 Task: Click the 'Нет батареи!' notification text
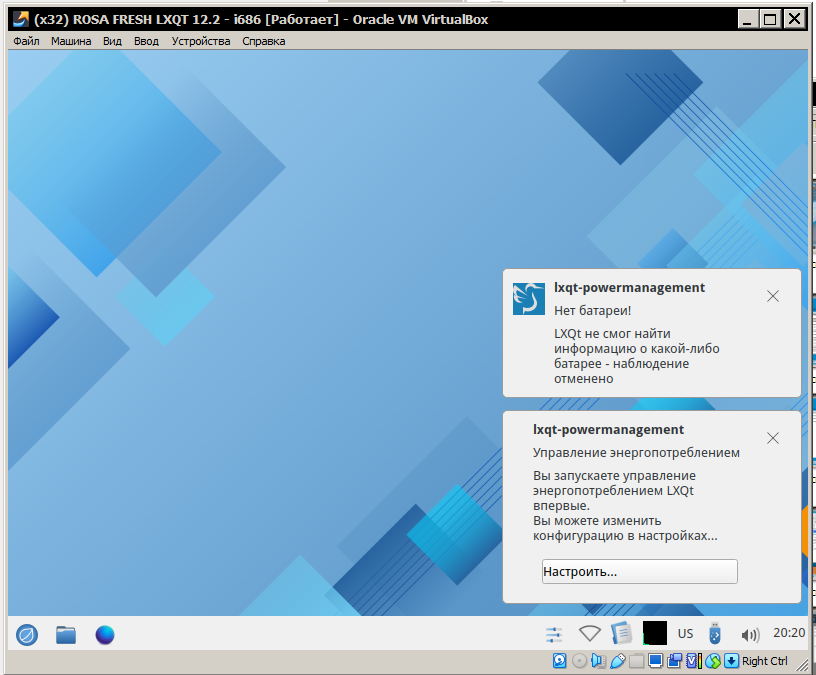coord(592,311)
